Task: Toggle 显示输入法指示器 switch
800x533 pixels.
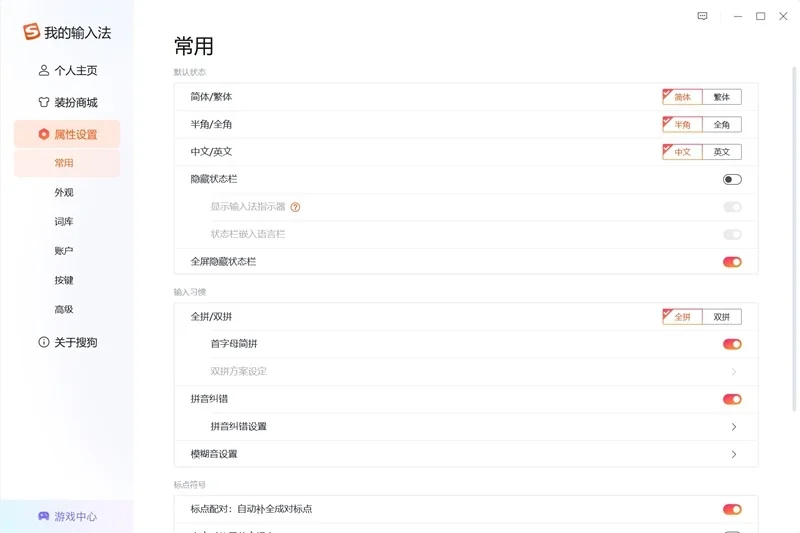Action: point(732,207)
